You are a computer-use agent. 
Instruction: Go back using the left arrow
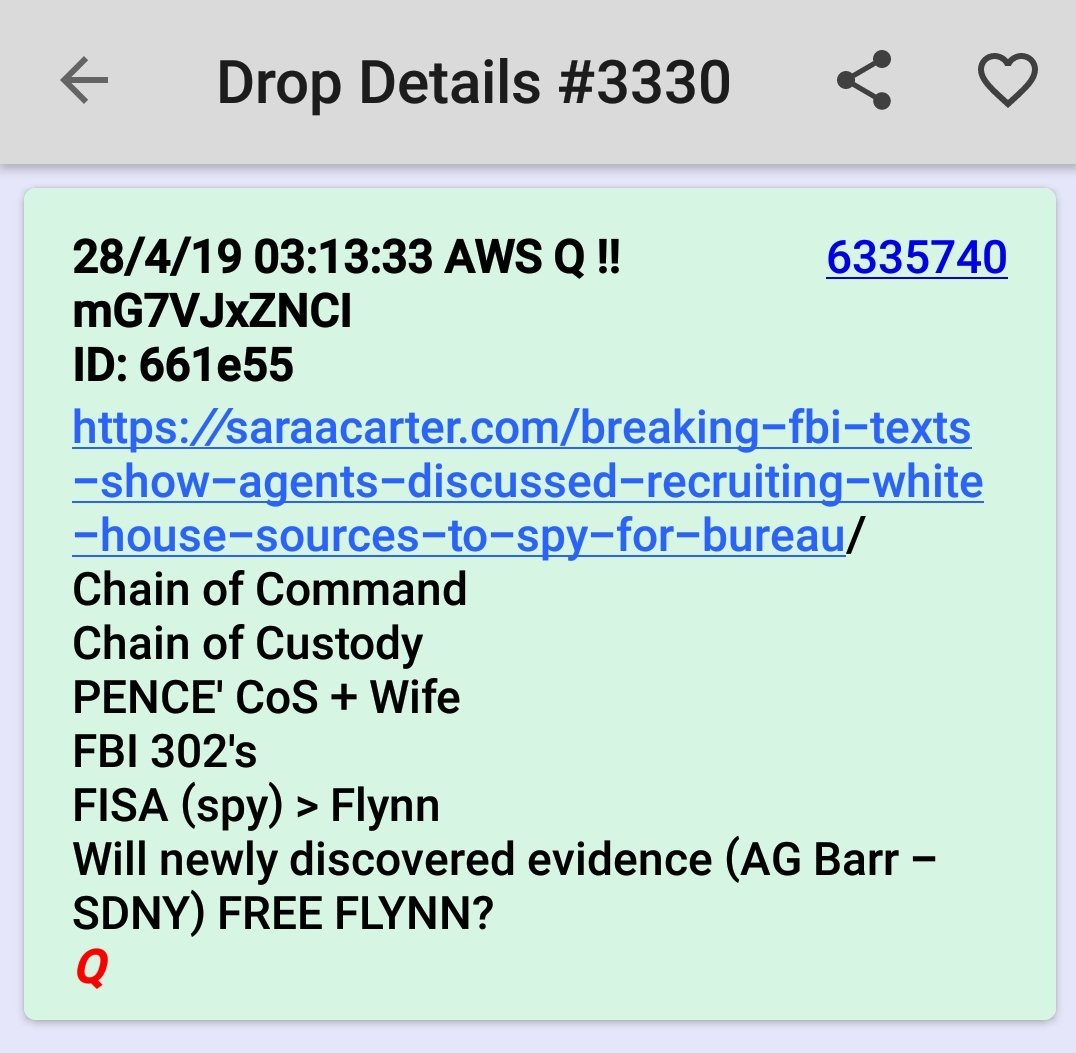click(x=84, y=80)
